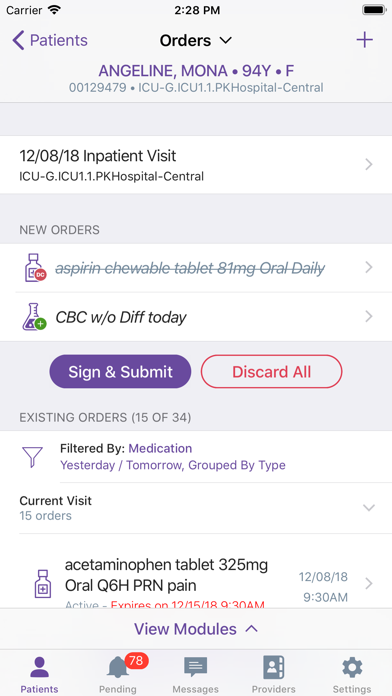This screenshot has width=392, height=696.
Task: Collapse the Current Visit section
Action: pos(369,508)
